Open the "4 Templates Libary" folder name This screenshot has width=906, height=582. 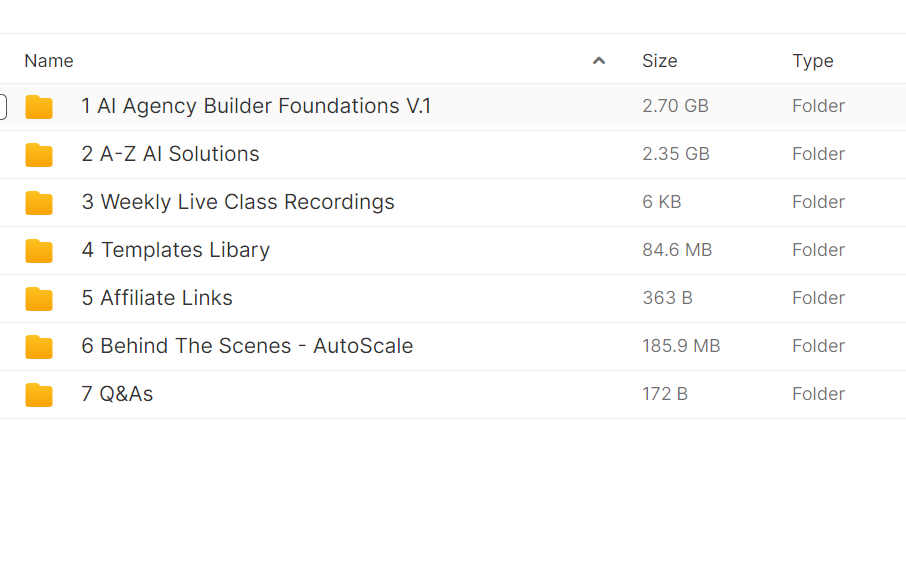click(x=175, y=250)
